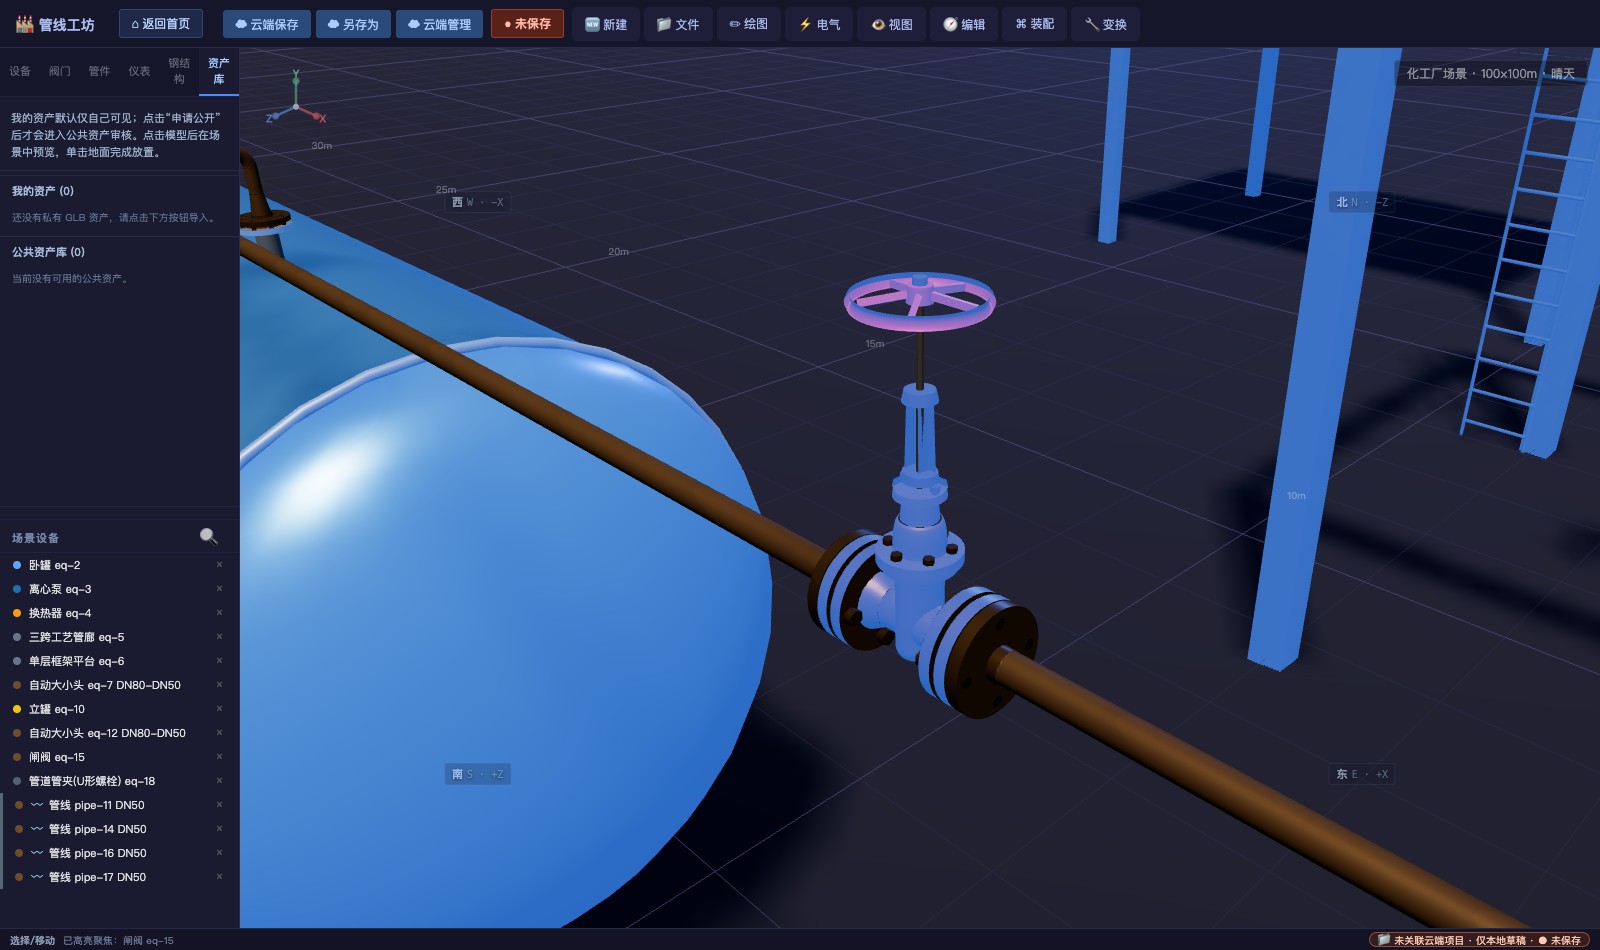Open the 电气 menu
1600x950 pixels.
(x=820, y=24)
